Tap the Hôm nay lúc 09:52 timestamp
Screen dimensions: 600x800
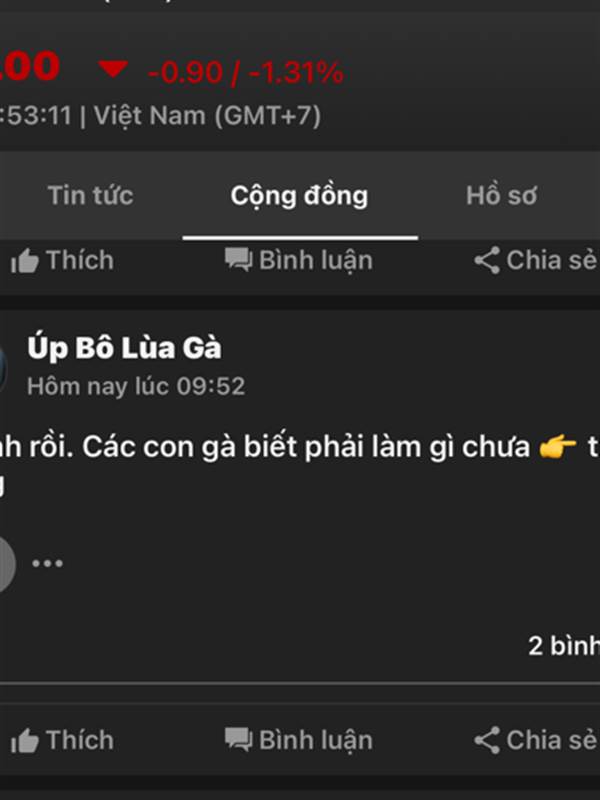[136, 386]
